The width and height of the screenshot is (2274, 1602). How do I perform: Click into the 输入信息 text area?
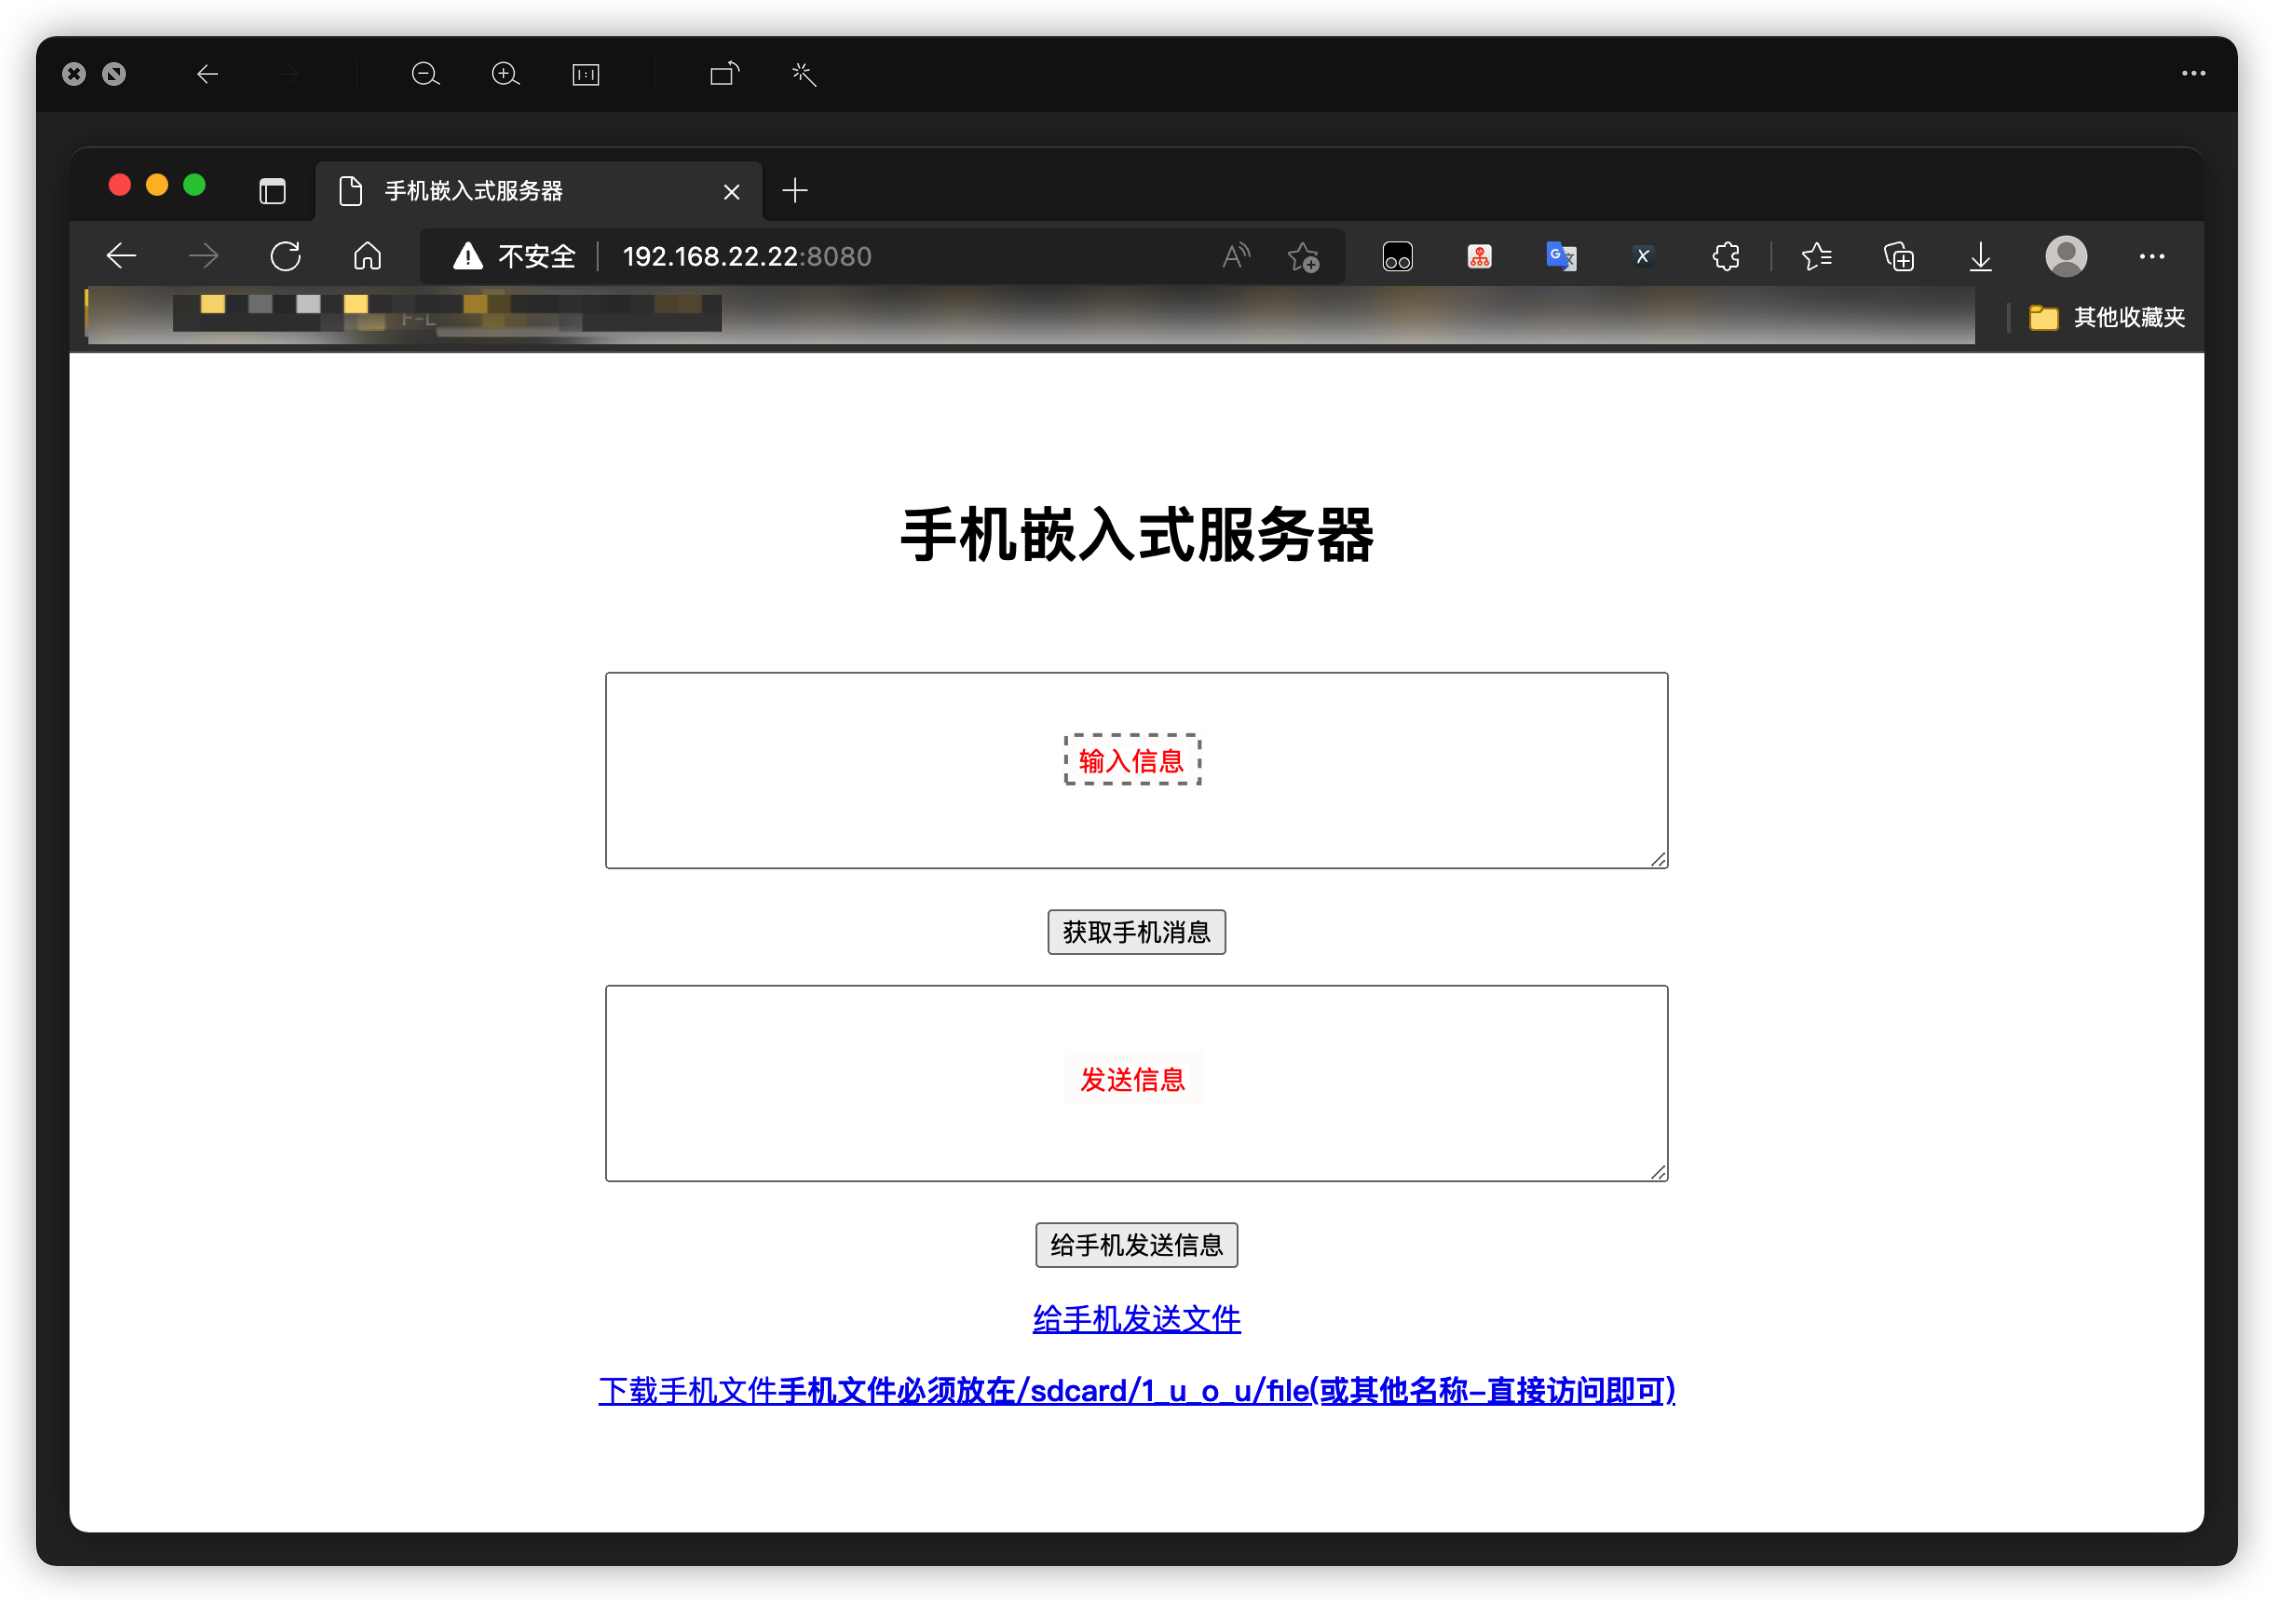click(x=1136, y=770)
